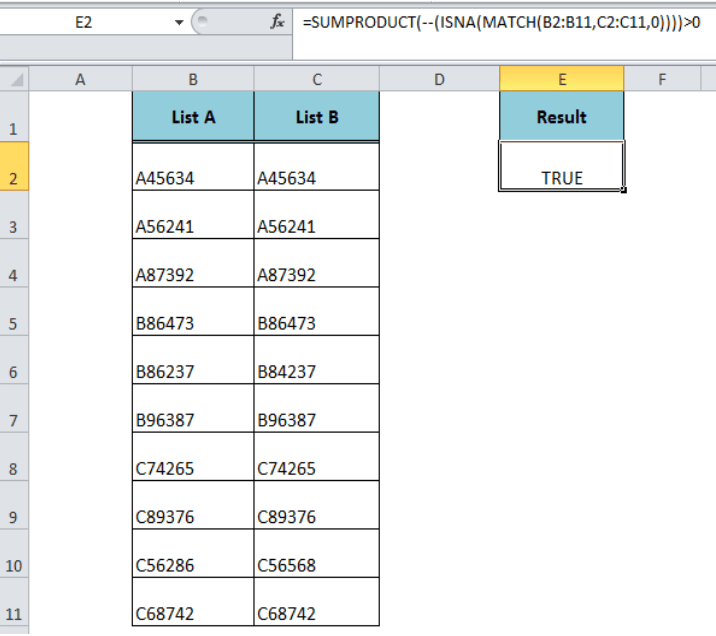Click cell C8 with C74265

[x=317, y=457]
